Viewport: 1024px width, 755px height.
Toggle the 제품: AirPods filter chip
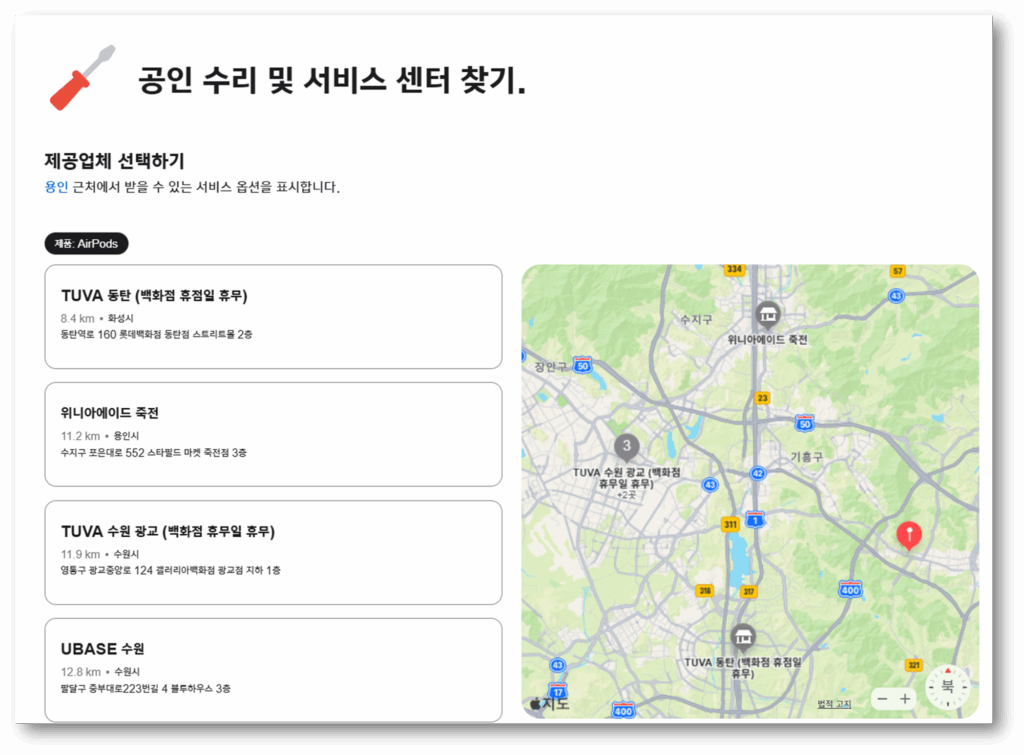87,243
